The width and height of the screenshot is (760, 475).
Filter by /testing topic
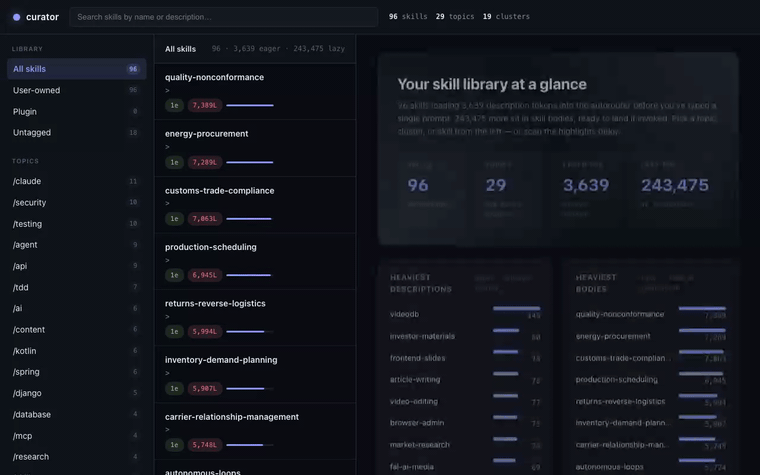coord(77,224)
